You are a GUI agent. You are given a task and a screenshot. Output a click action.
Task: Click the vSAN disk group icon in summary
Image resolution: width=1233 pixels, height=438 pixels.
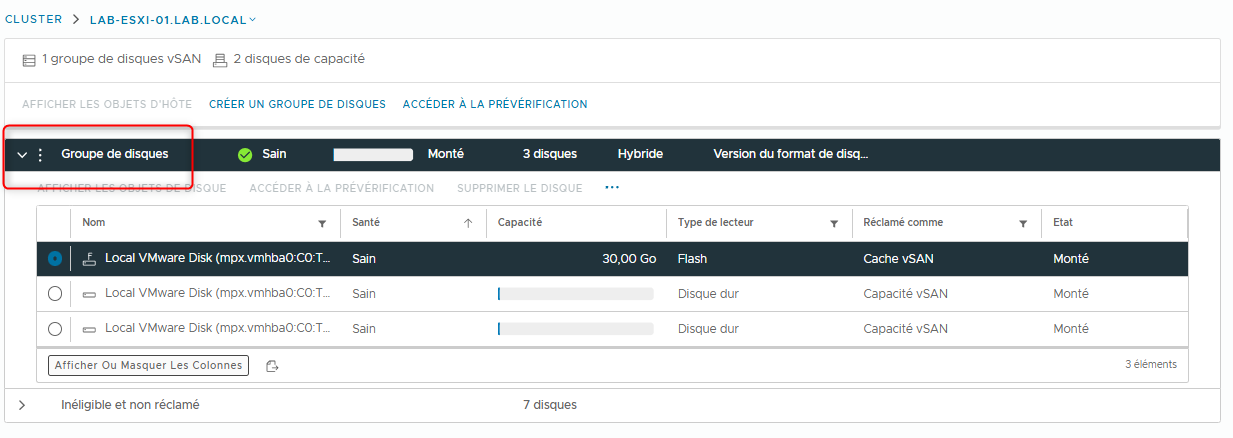point(29,60)
